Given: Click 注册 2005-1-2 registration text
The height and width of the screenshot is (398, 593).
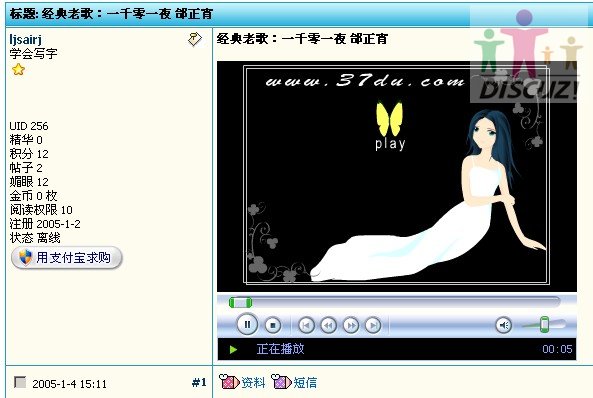Looking at the screenshot, I should 45,224.
